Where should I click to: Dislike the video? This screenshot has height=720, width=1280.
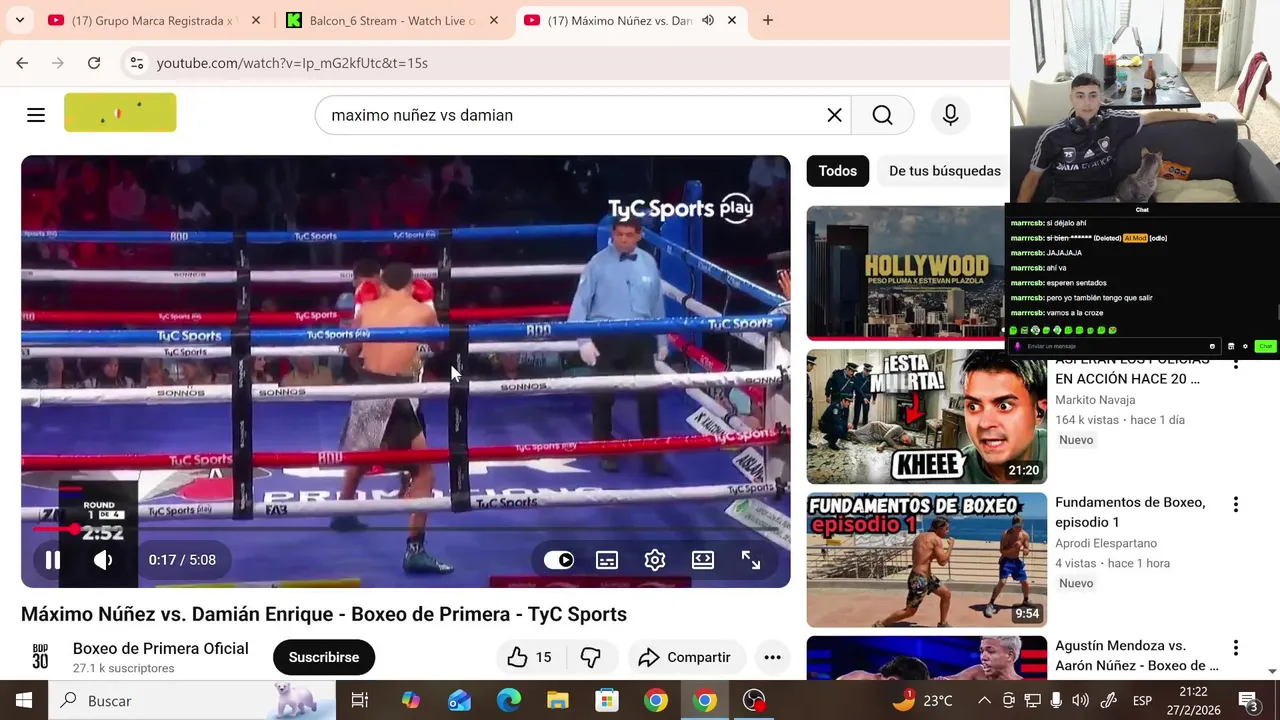tap(591, 657)
